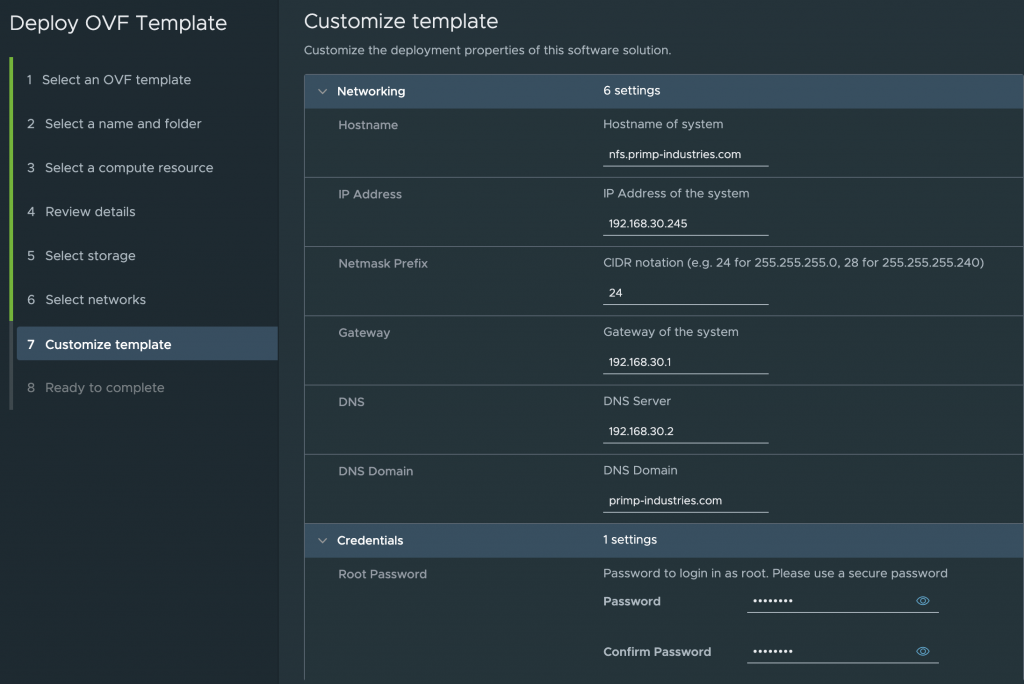Switch to step 6 Select networks
Image resolution: width=1024 pixels, height=684 pixels.
[x=95, y=300]
